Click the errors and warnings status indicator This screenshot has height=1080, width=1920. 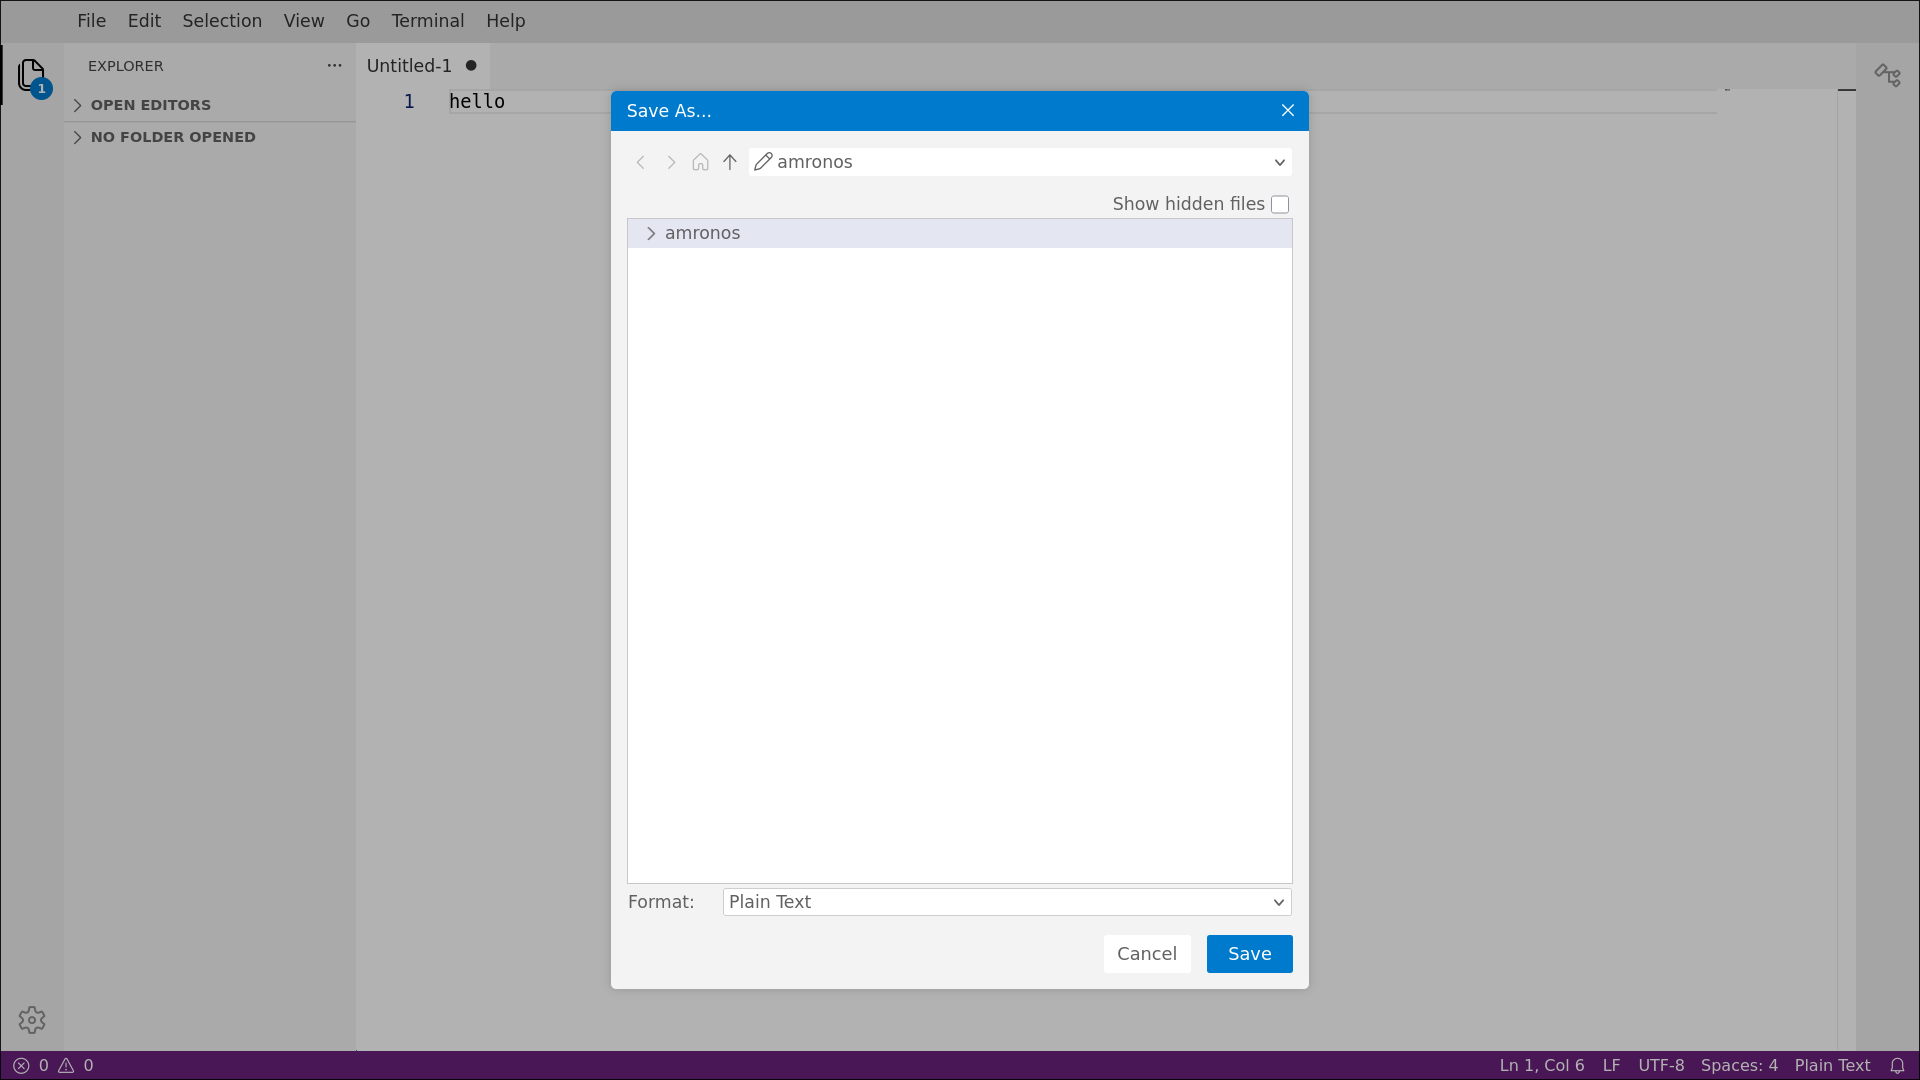coord(54,1065)
